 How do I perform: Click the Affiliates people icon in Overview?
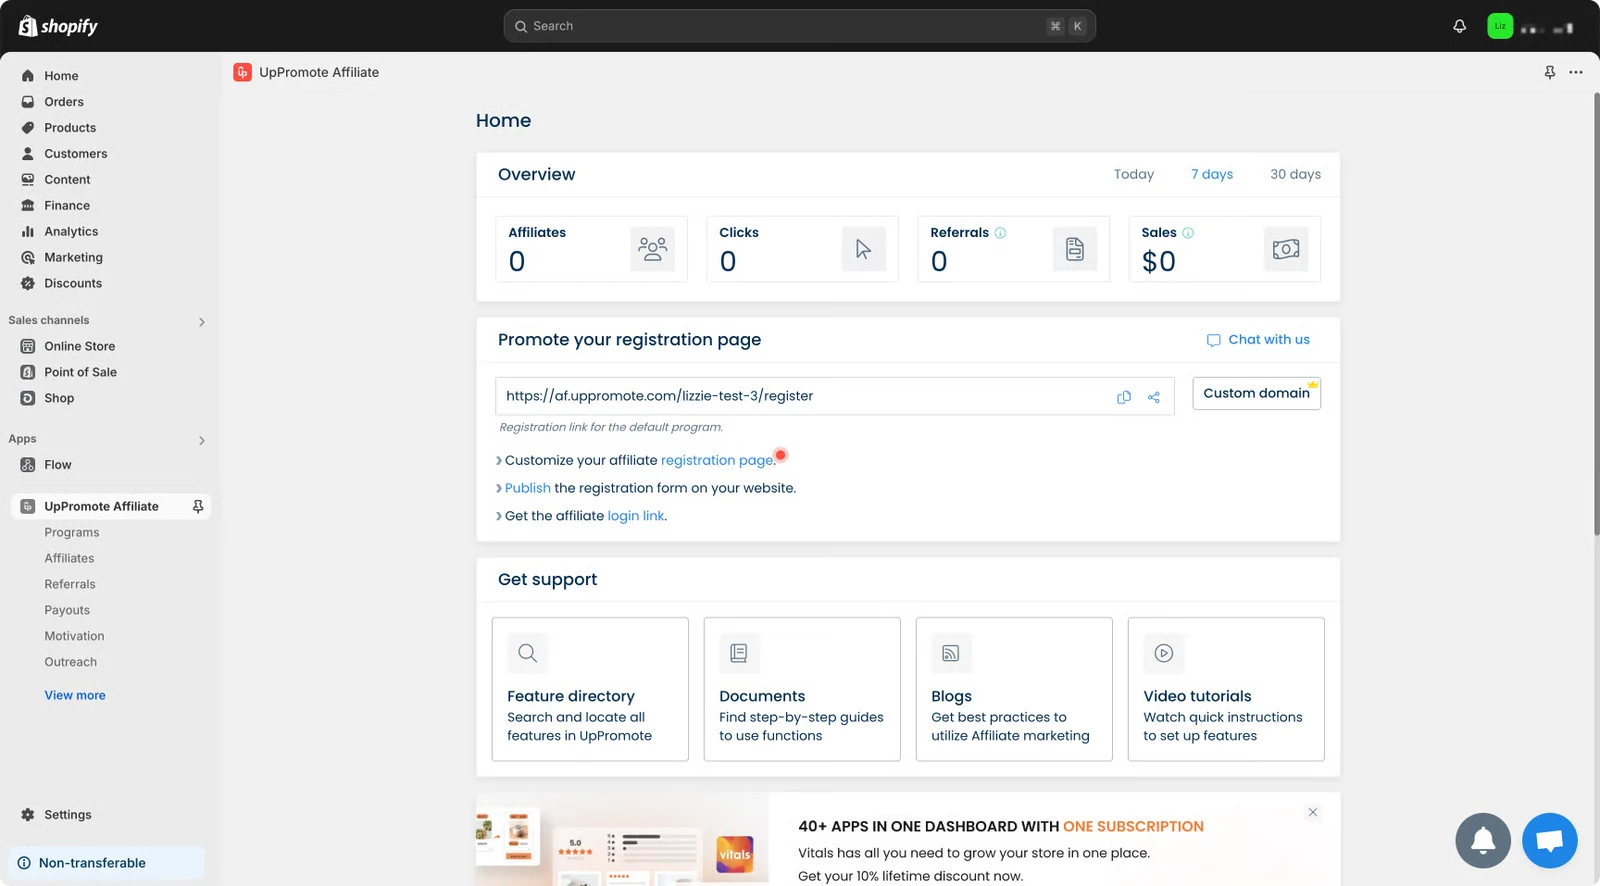(652, 249)
